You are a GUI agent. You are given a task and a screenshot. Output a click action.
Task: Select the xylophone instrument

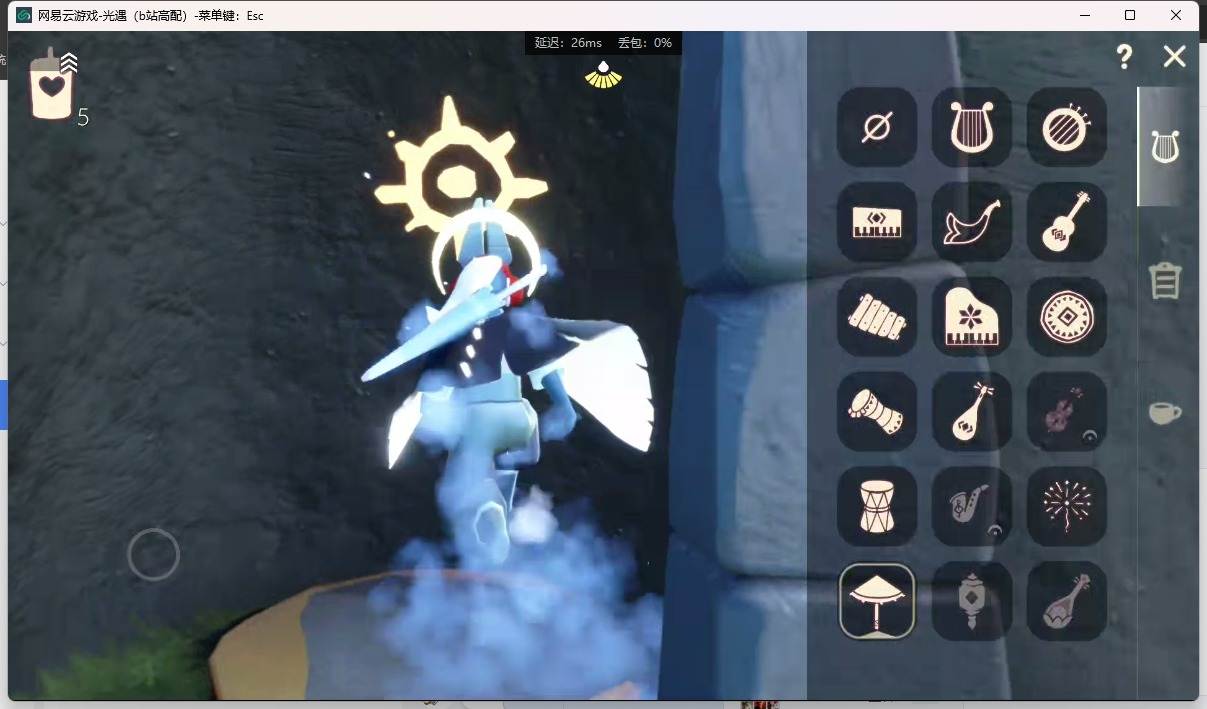pyautogui.click(x=877, y=317)
